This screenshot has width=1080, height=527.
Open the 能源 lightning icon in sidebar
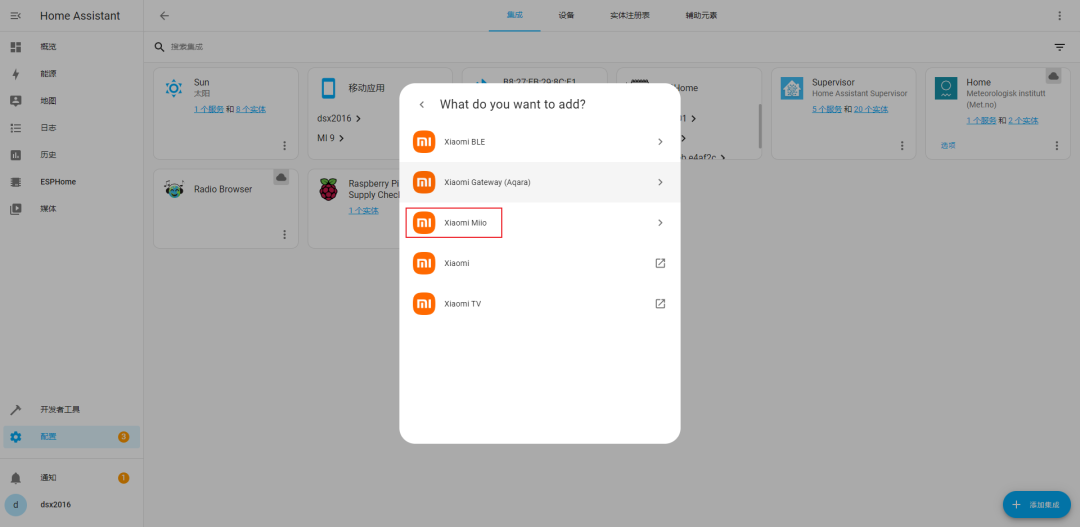[x=16, y=74]
